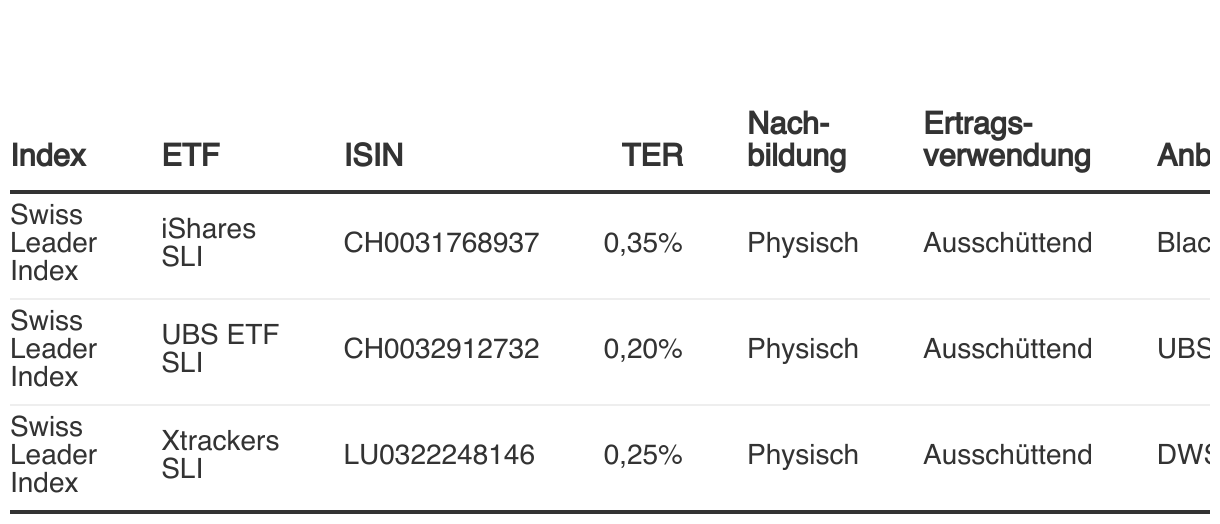This screenshot has width=1220, height=524.
Task: Click the Nachbildung column header
Action: click(x=796, y=140)
